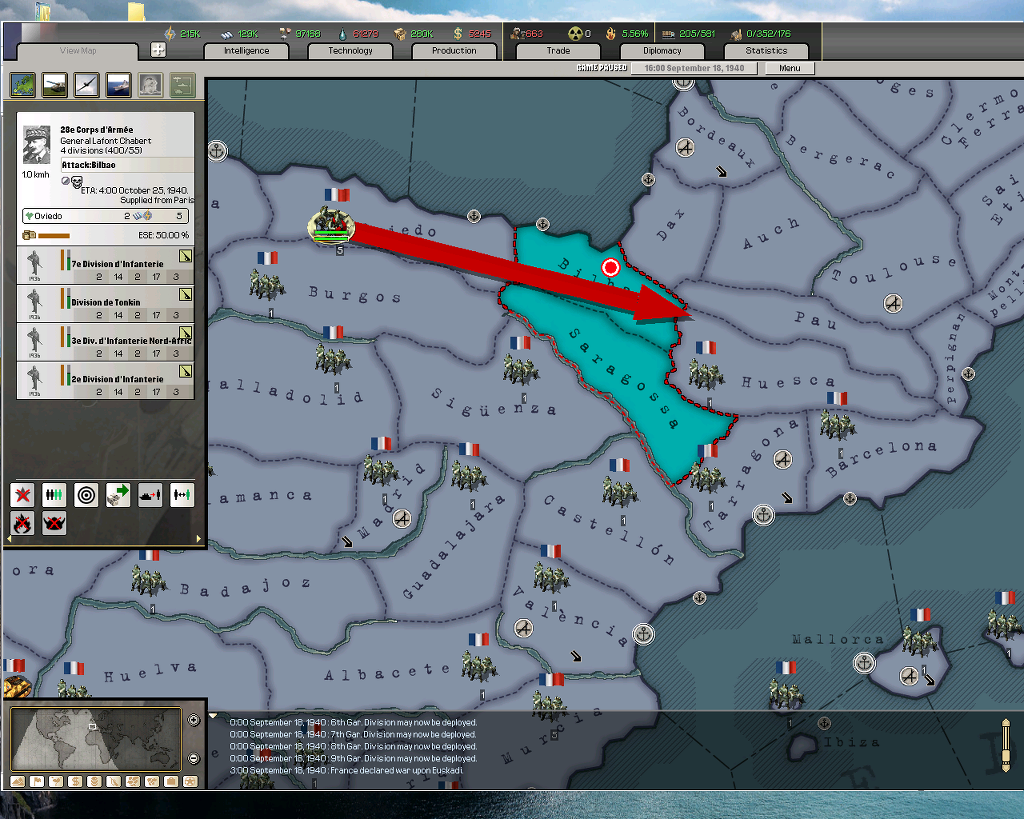This screenshot has width=1024, height=819.
Task: Switch to the View Map tab
Action: [78, 51]
